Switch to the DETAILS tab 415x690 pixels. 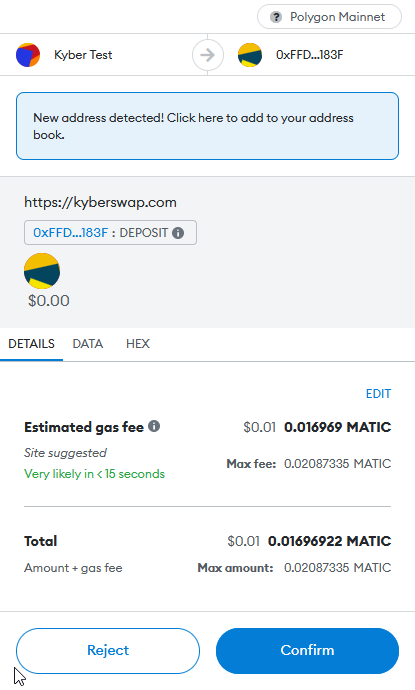pyautogui.click(x=31, y=344)
